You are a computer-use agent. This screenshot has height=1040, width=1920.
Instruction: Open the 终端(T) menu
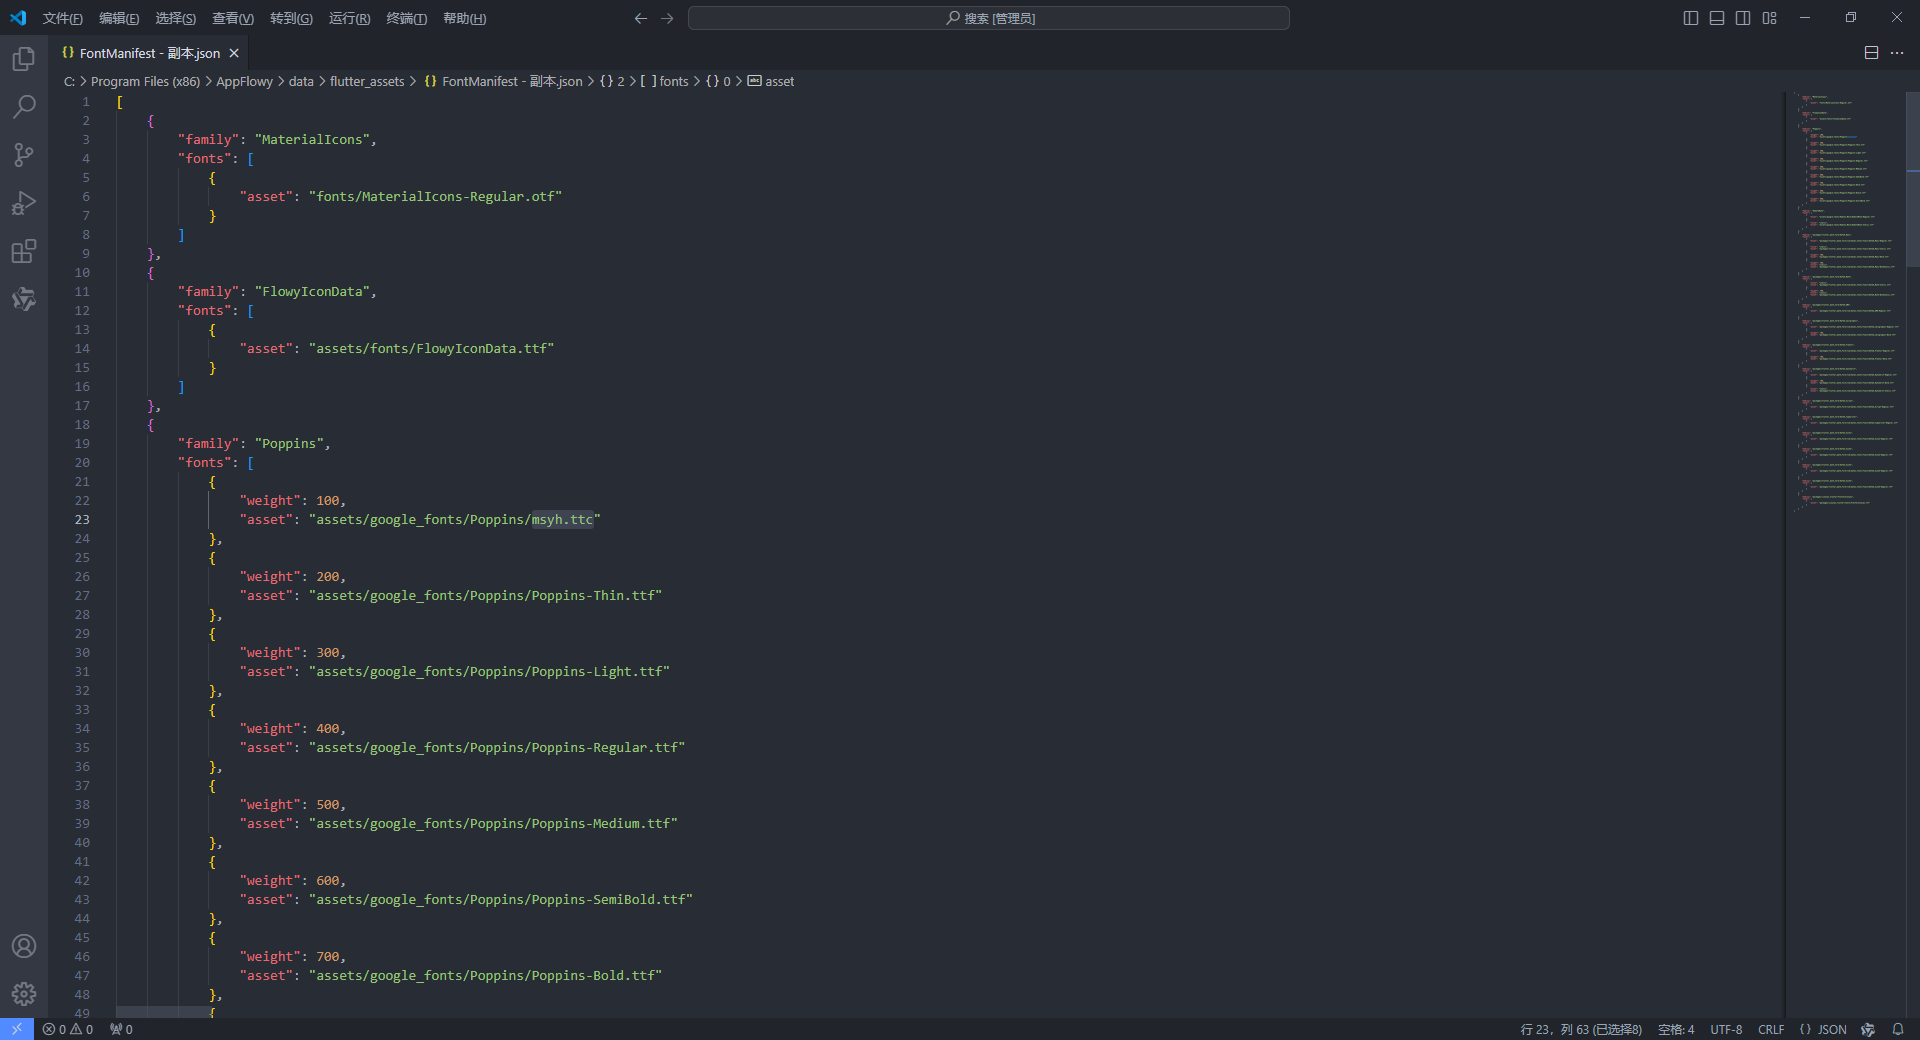(x=406, y=18)
